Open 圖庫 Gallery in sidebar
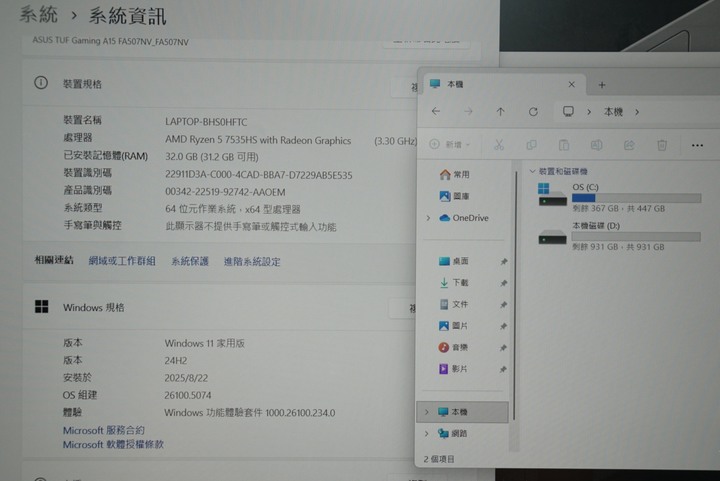This screenshot has height=481, width=720. [x=454, y=196]
